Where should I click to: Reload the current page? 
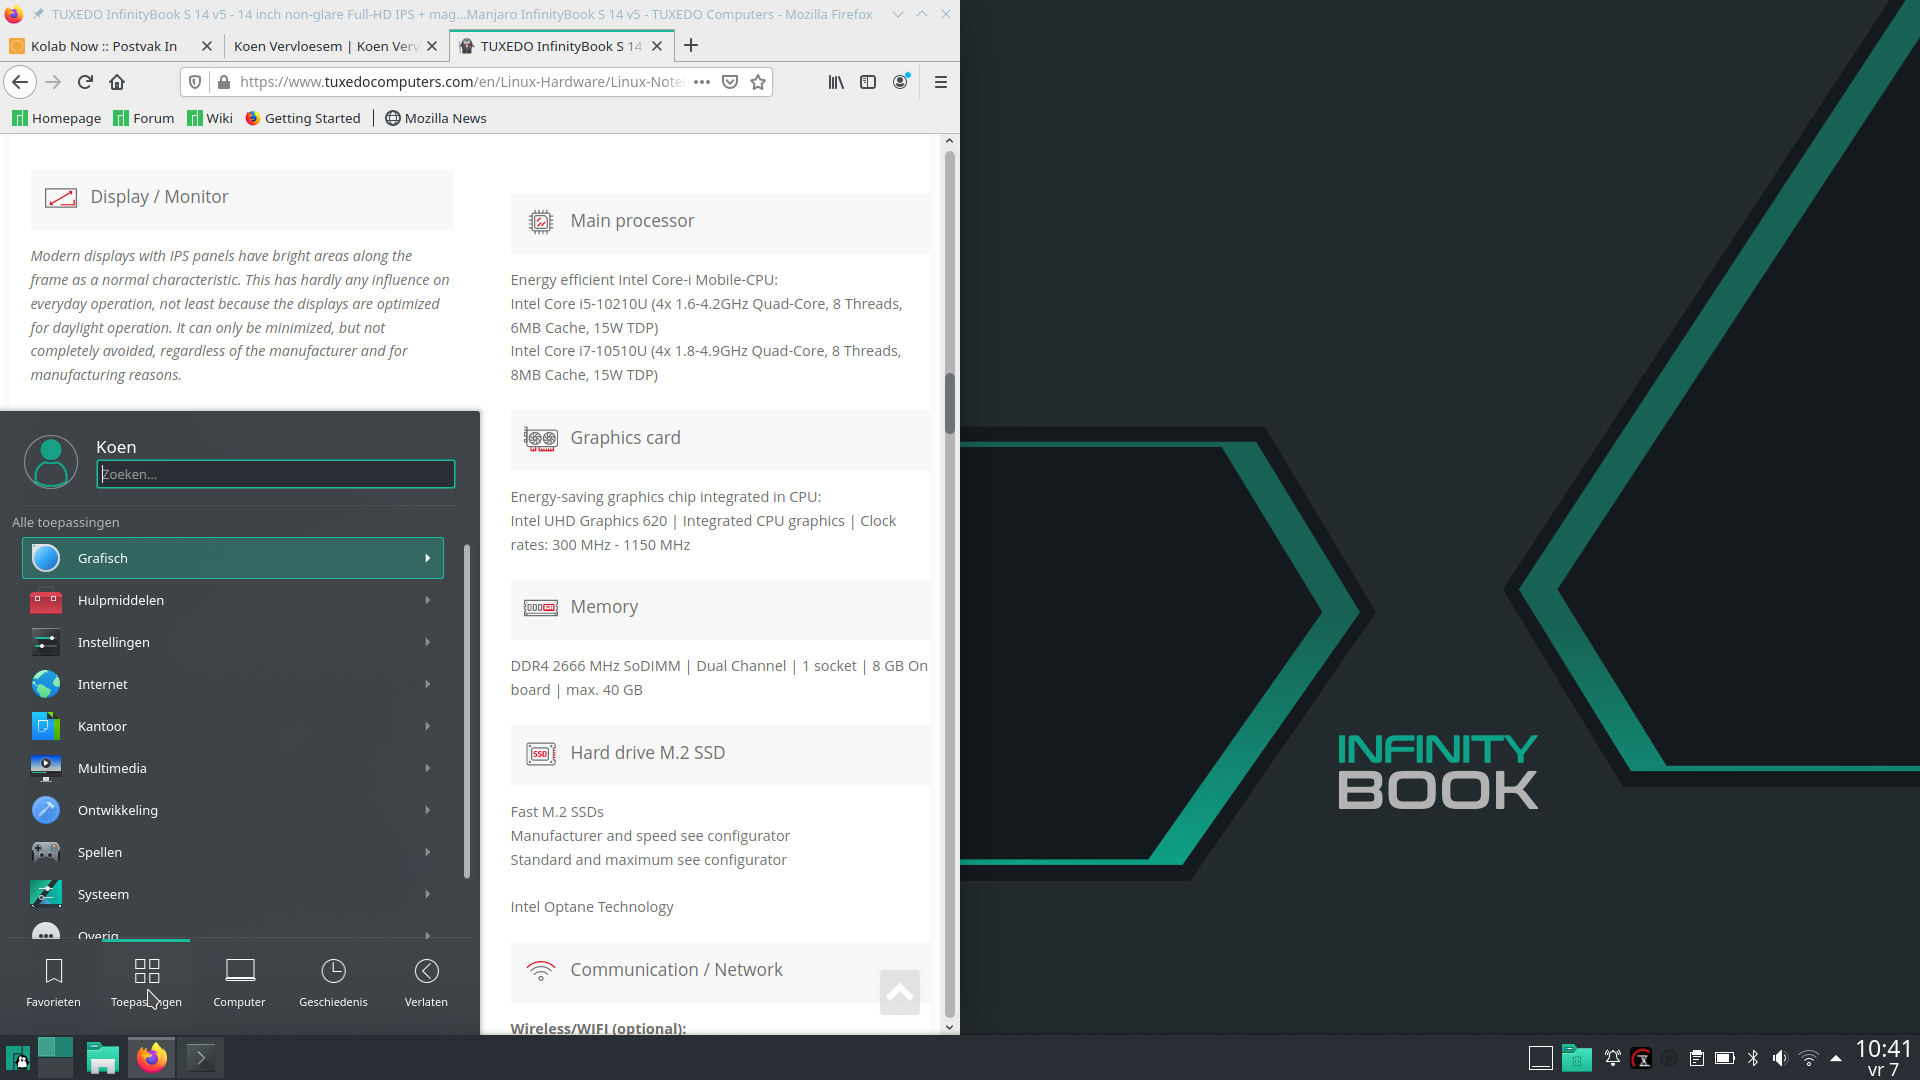point(85,82)
